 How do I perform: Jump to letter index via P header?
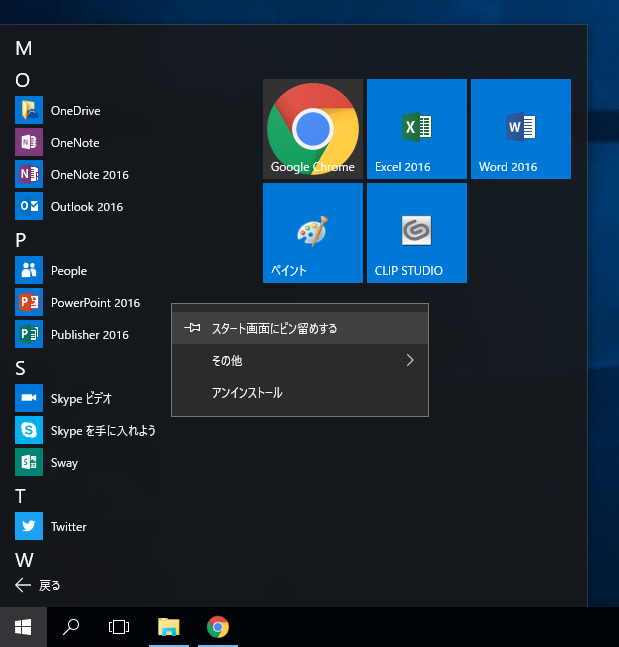pos(21,240)
